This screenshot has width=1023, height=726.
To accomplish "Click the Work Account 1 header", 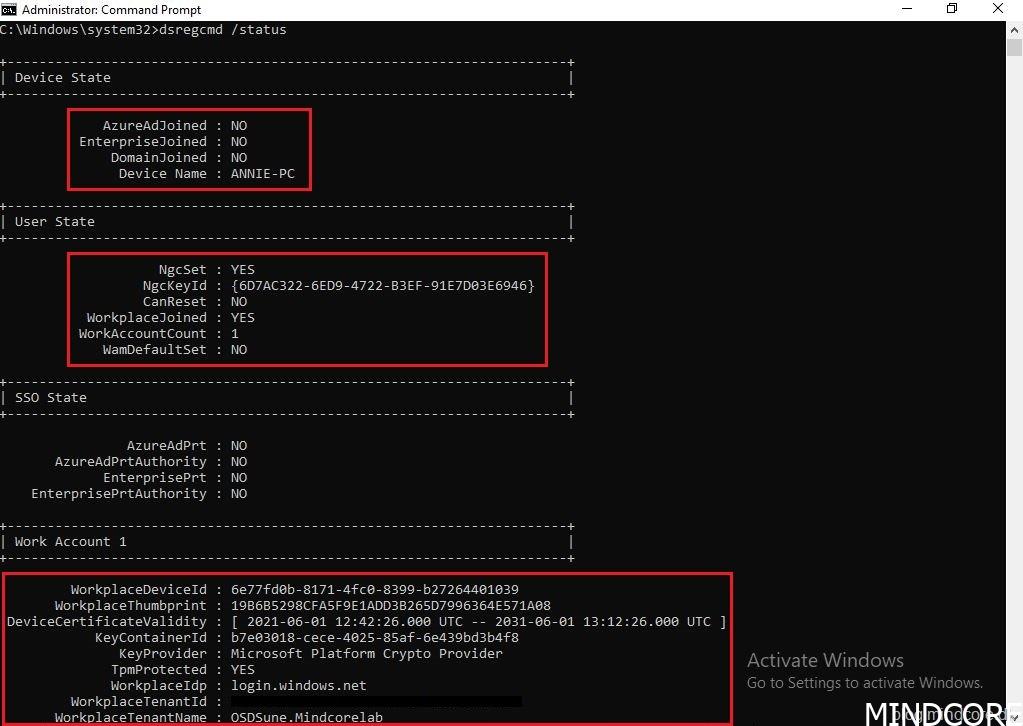I will point(70,542).
